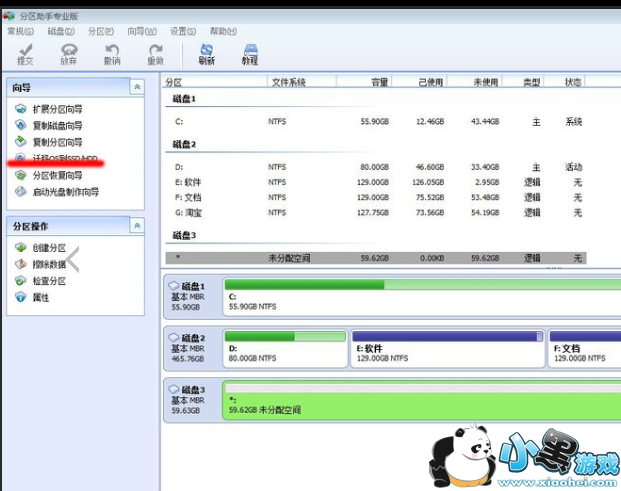Click the 容量 column header
This screenshot has height=491, width=621.
(380, 82)
